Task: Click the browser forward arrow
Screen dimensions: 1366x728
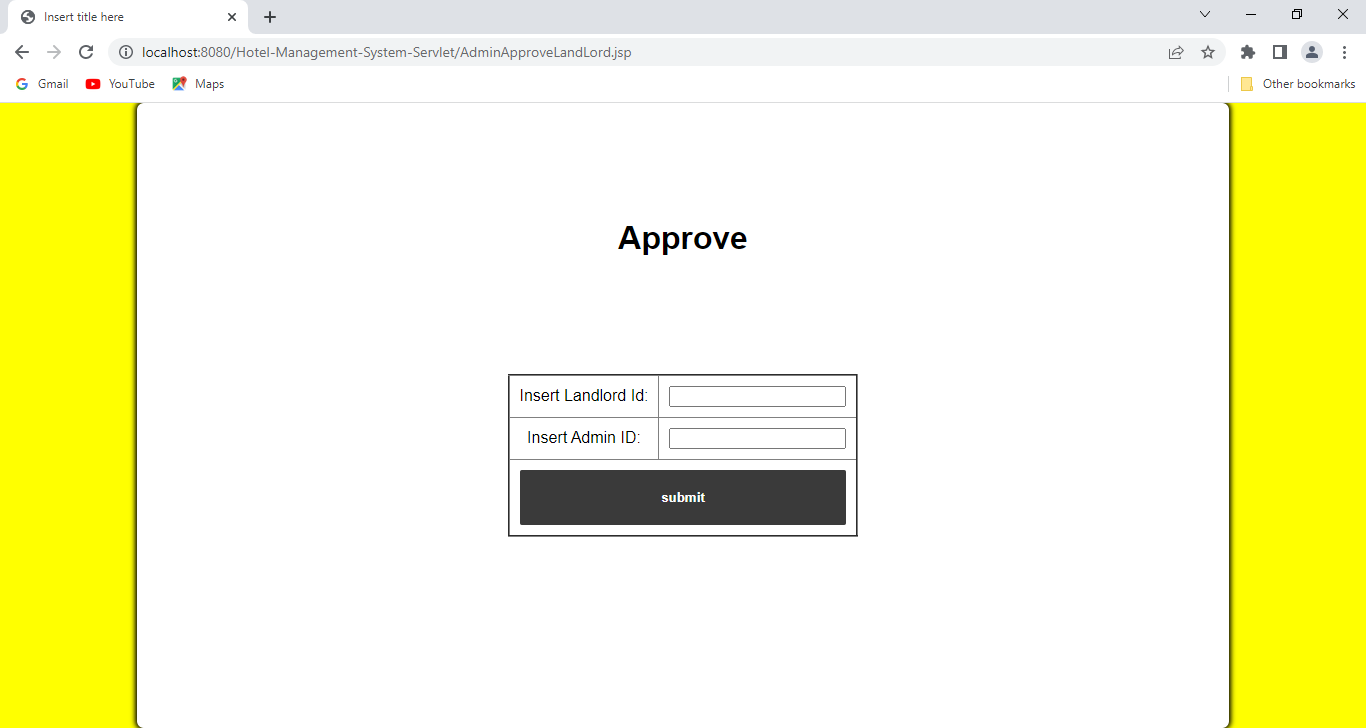Action: [x=54, y=52]
